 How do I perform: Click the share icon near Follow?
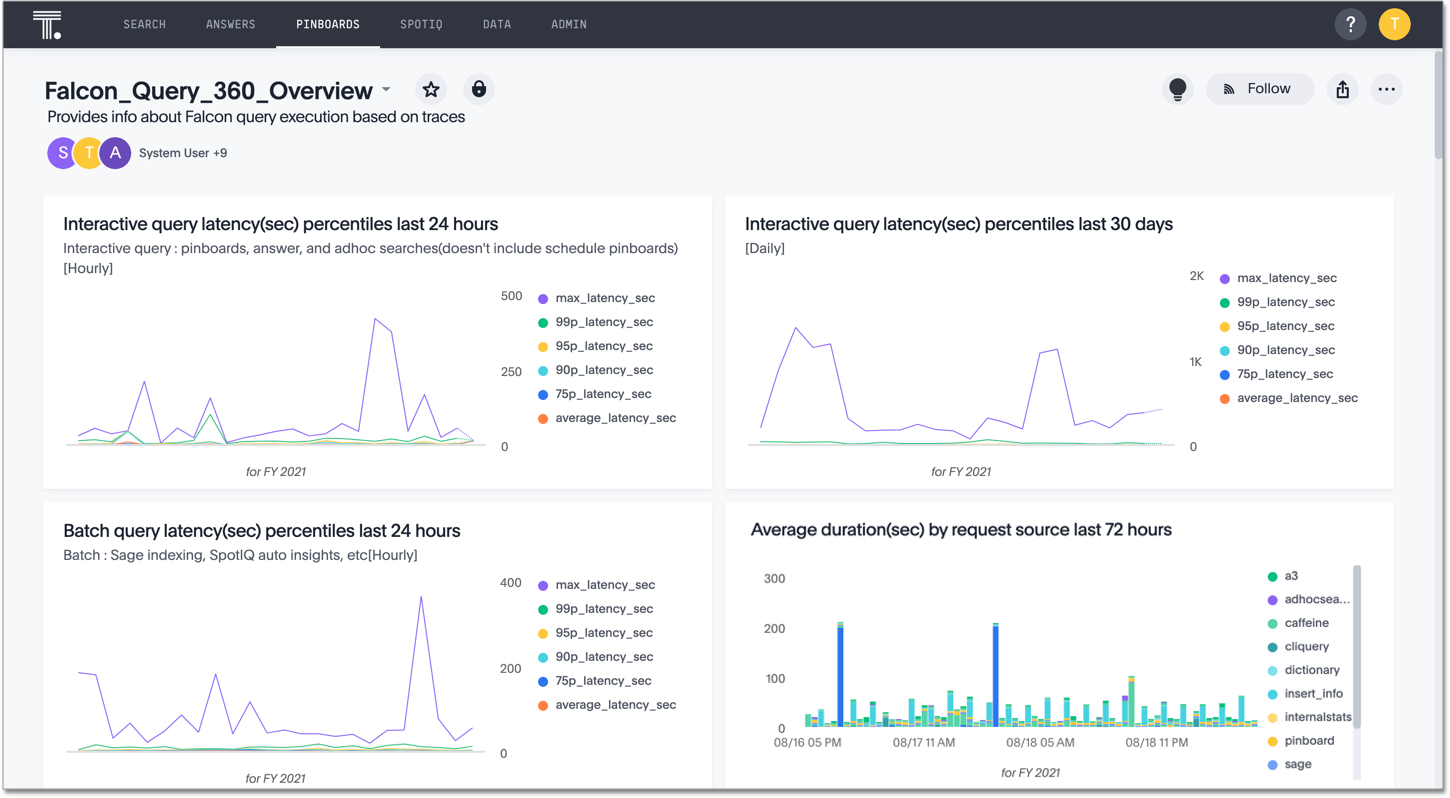[1342, 89]
